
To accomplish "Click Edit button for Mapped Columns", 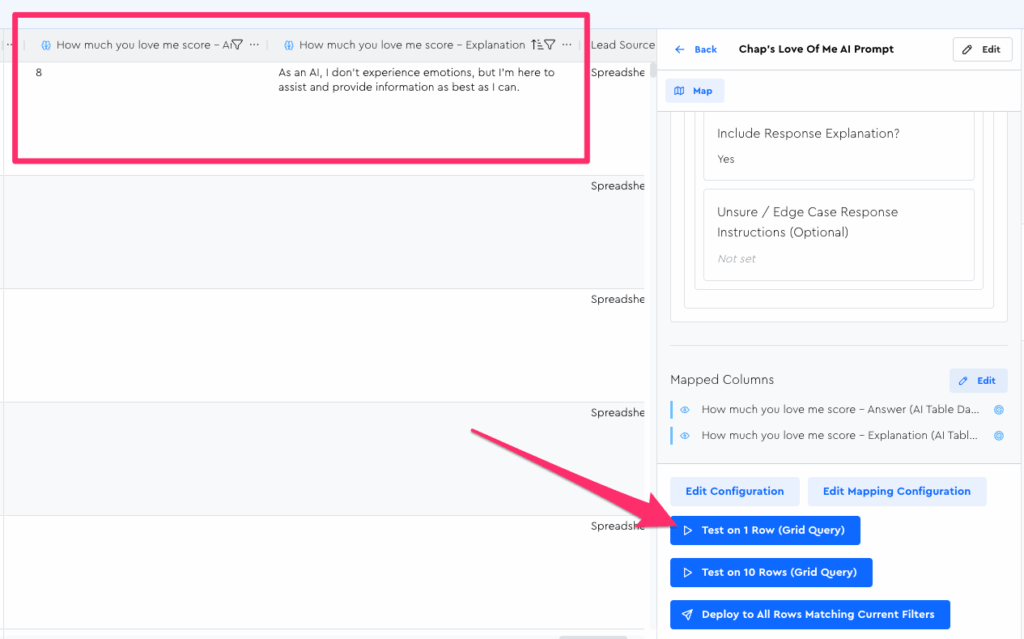I will tap(977, 381).
